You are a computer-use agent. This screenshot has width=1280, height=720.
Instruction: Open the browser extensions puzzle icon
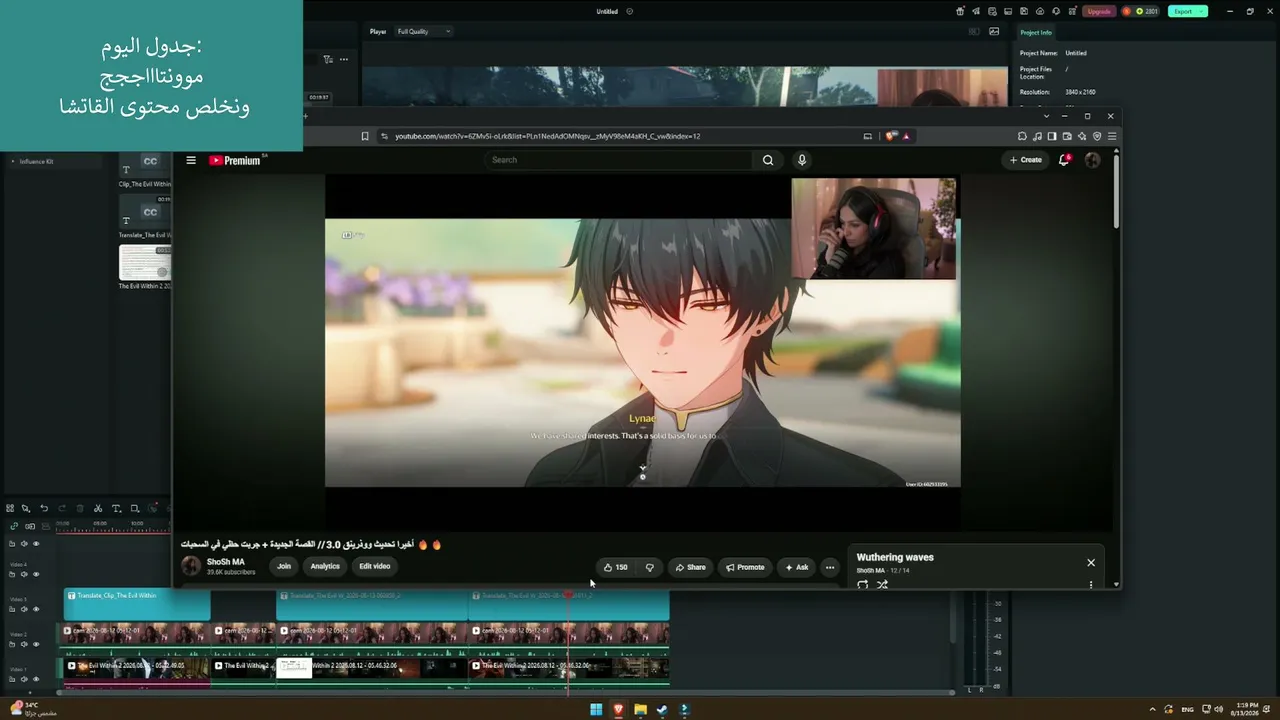1022,136
